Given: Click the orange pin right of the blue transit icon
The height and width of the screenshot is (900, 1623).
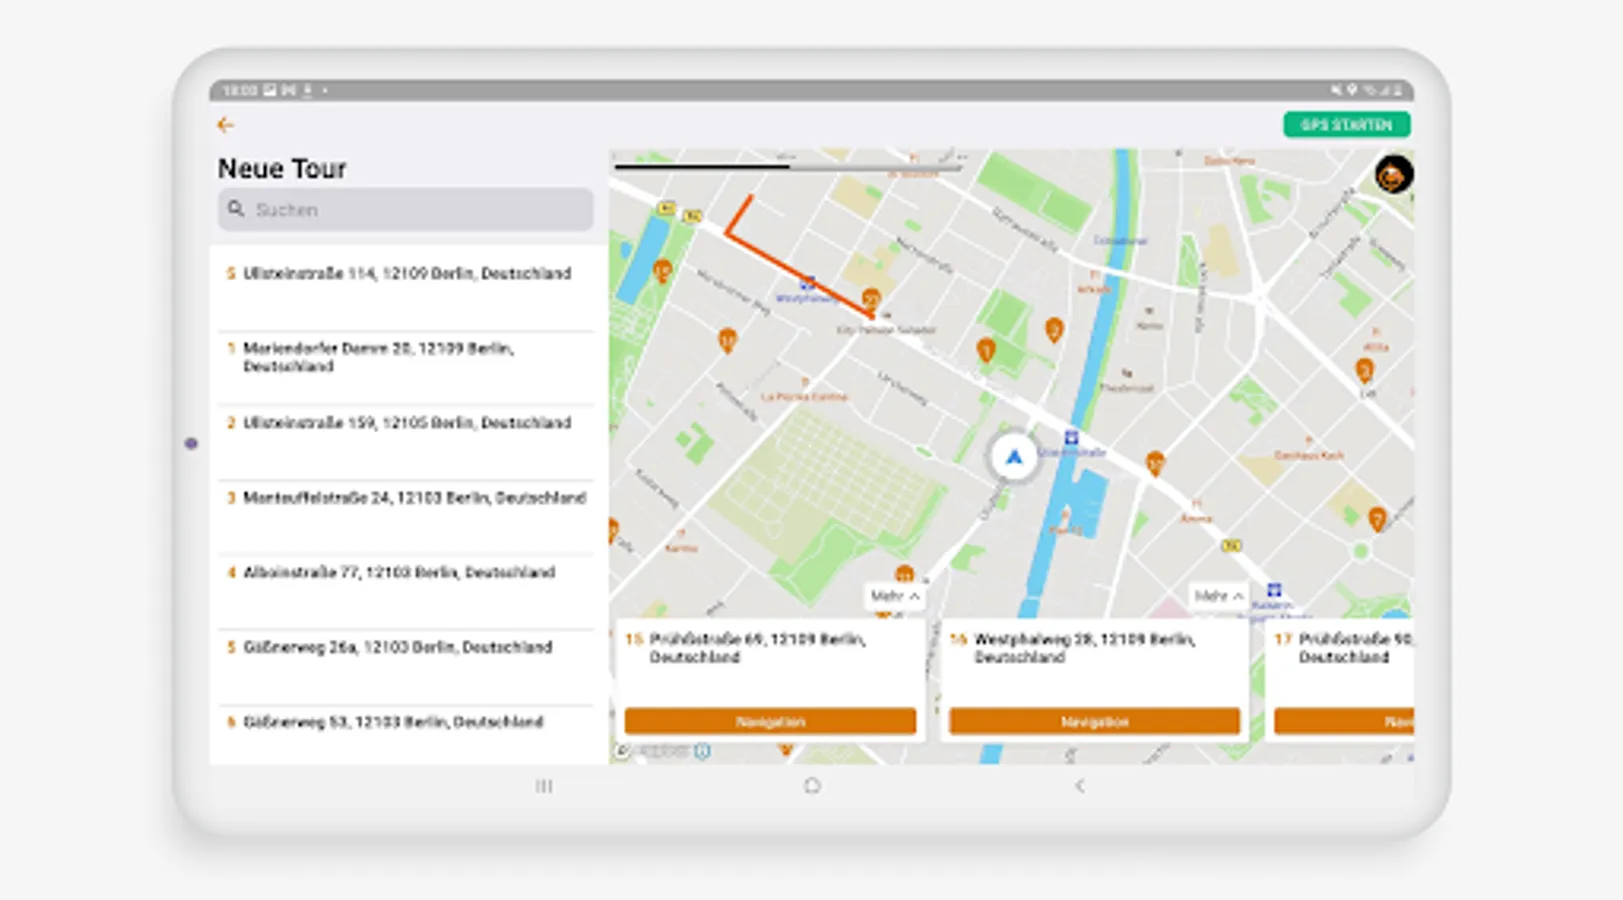Looking at the screenshot, I should click(x=1155, y=463).
